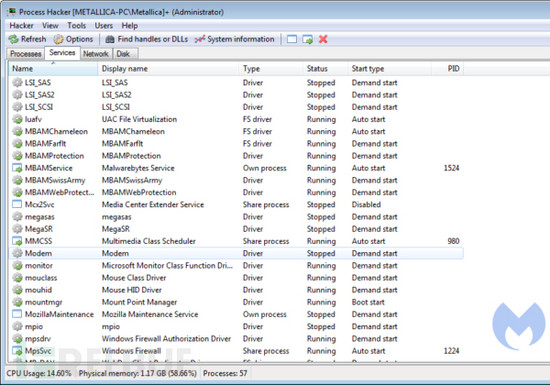Click the mountmgr service icon

point(17,302)
